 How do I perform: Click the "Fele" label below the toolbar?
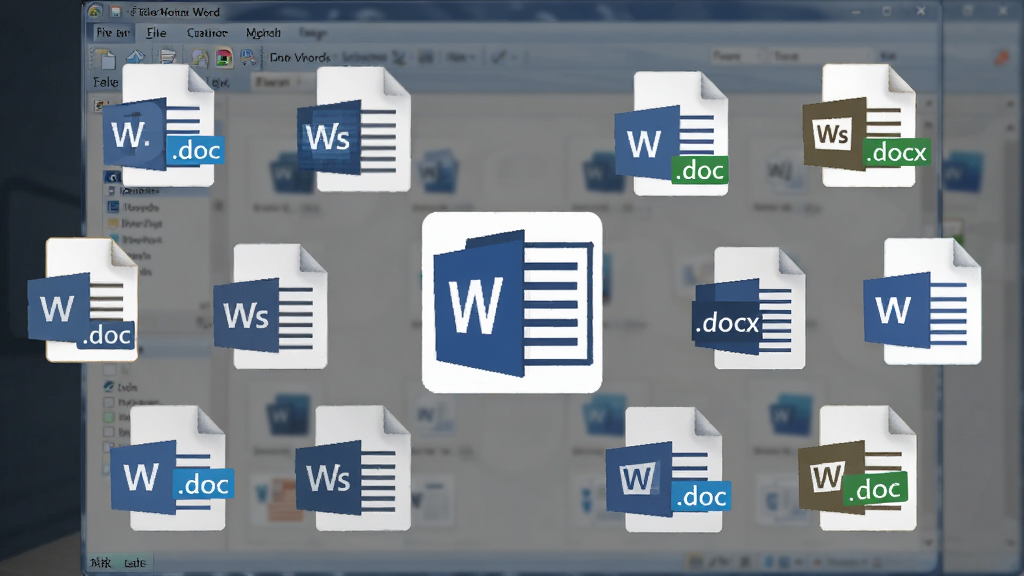(x=105, y=82)
